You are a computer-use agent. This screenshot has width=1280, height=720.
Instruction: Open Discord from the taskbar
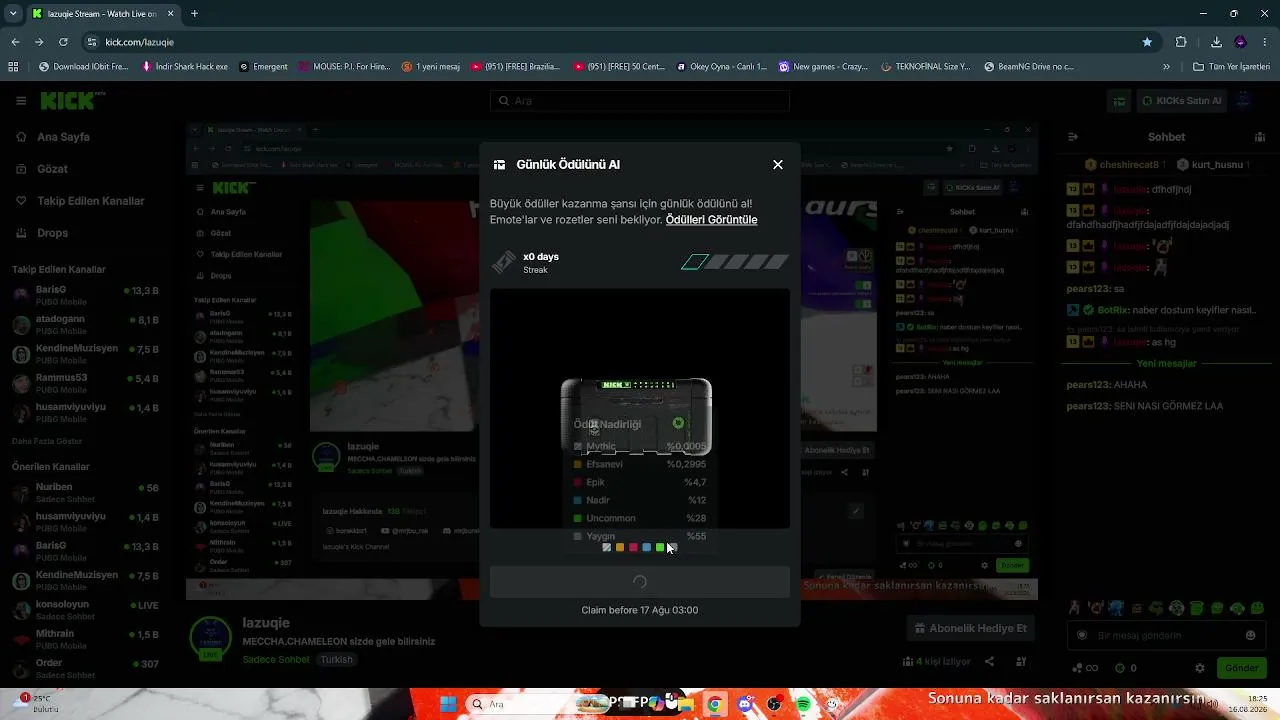click(x=745, y=704)
